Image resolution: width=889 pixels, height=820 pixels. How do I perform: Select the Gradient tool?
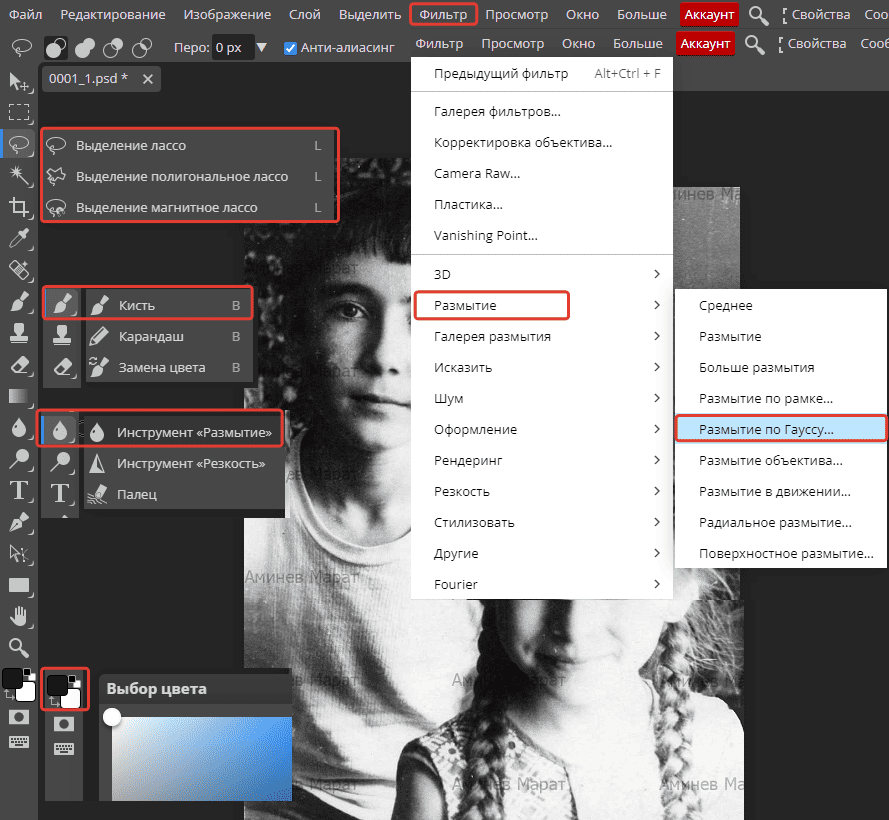[x=19, y=396]
